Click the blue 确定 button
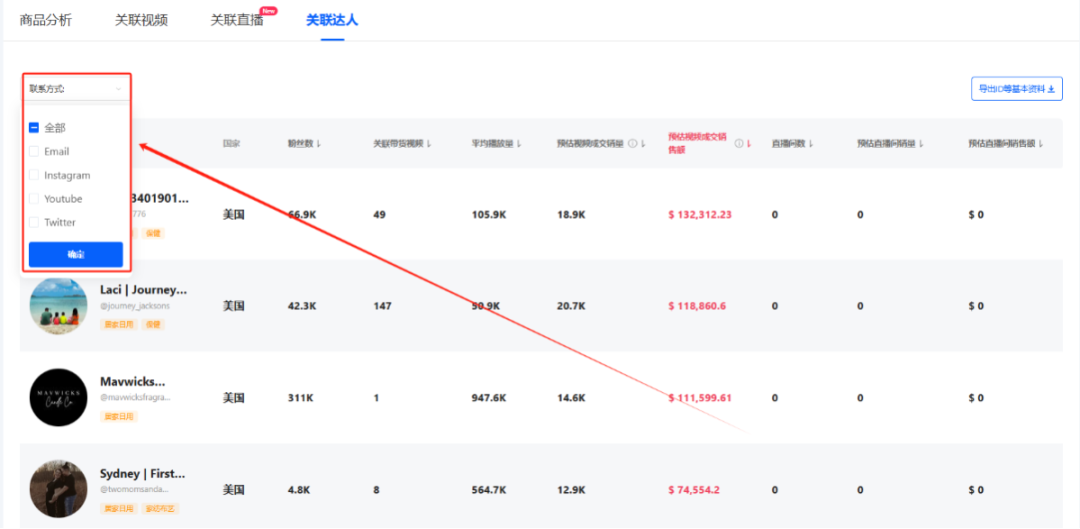 point(76,255)
